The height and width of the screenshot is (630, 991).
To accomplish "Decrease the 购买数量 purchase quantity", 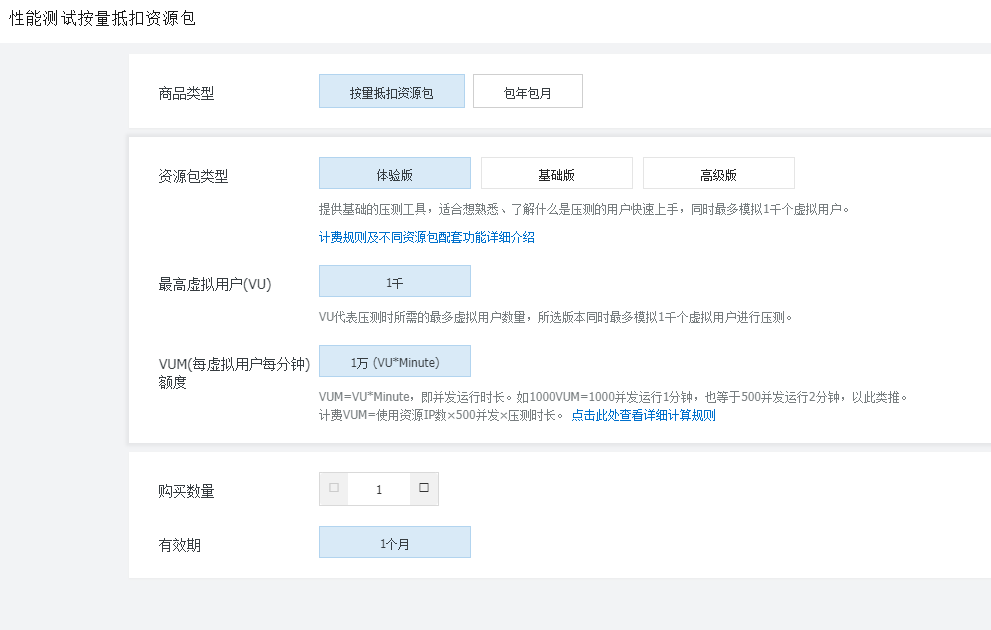I will (334, 489).
